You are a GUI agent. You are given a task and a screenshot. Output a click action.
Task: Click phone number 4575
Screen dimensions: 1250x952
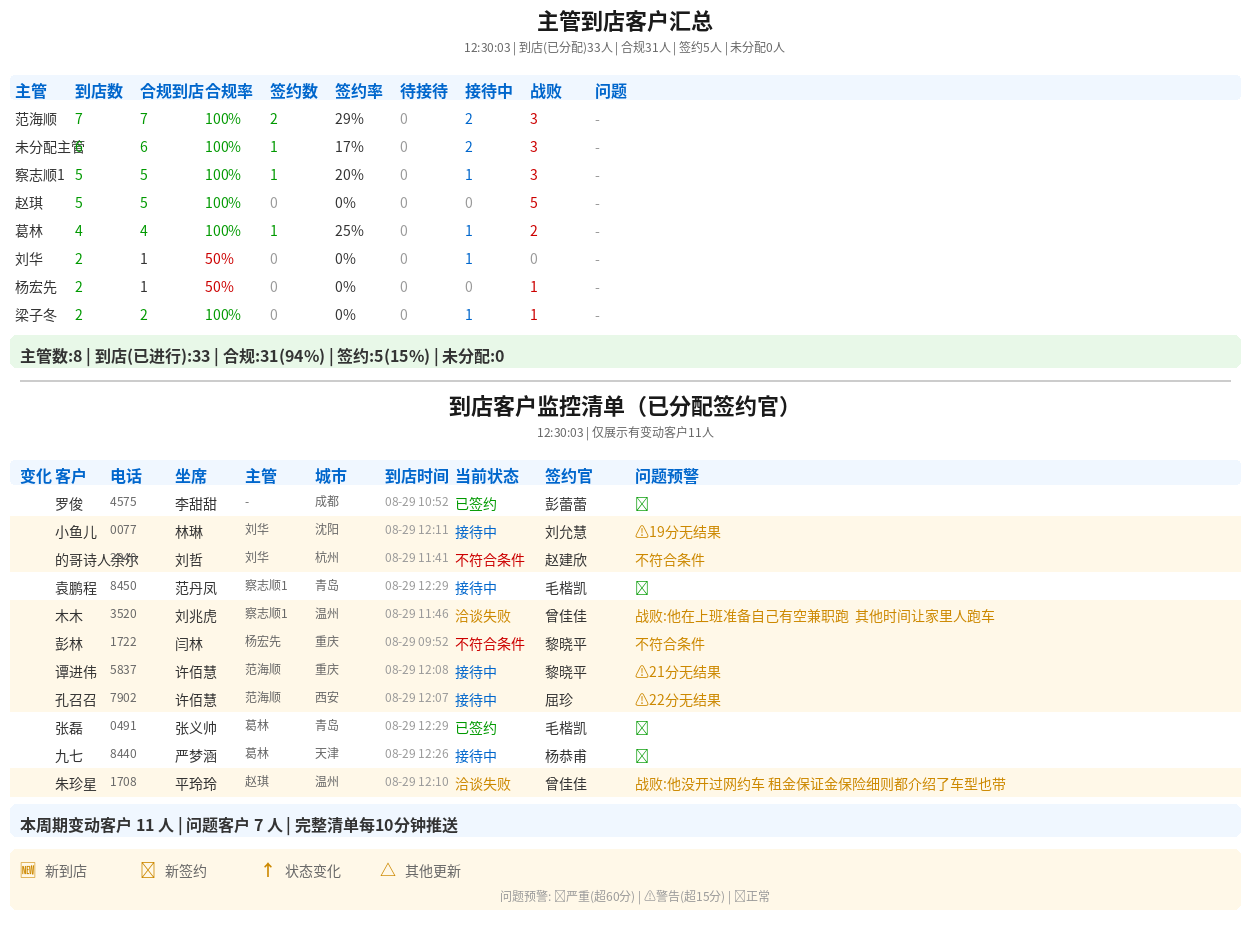[x=123, y=502]
